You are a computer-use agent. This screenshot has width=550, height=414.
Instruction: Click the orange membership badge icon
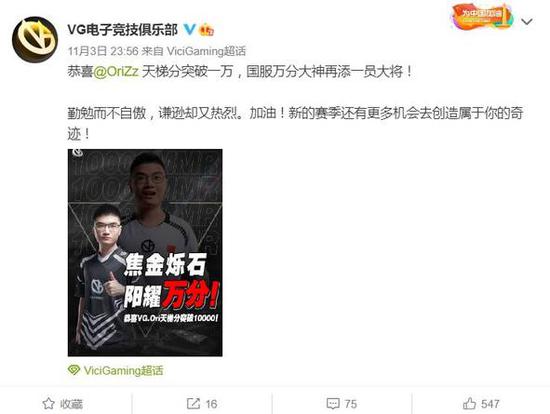point(207,30)
